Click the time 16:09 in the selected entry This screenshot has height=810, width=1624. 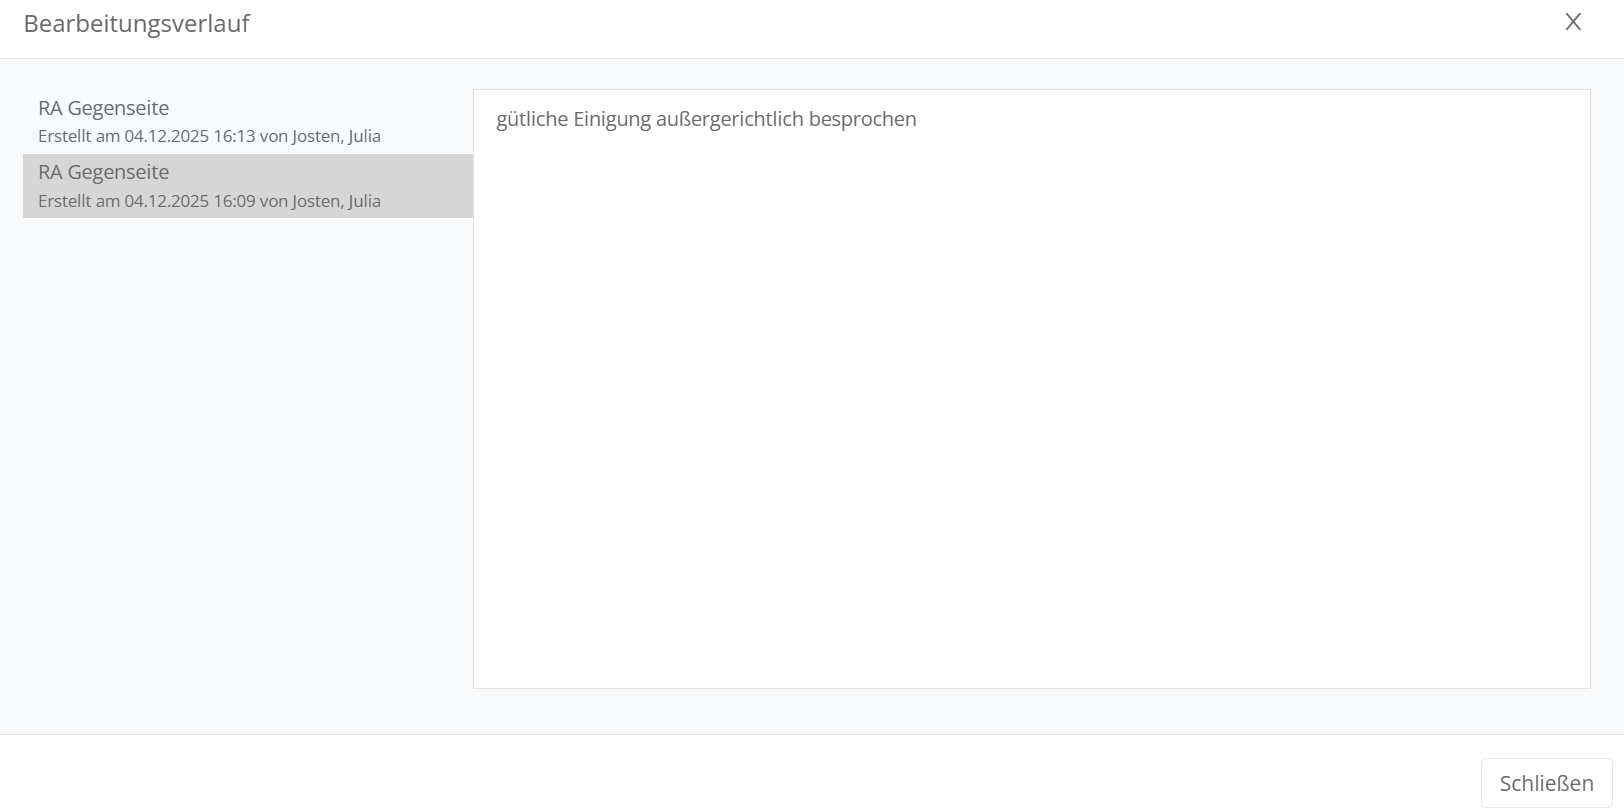tap(234, 201)
